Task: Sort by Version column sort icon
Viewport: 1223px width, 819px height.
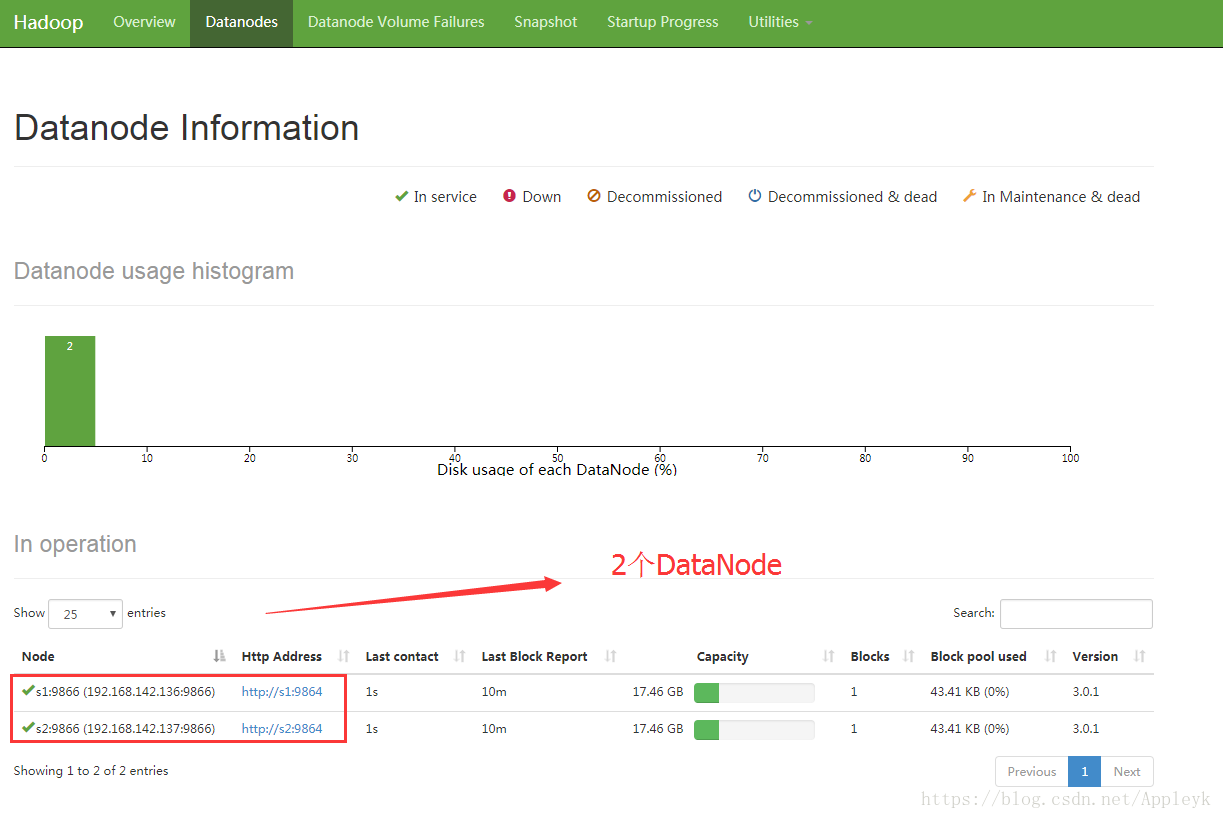Action: pyautogui.click(x=1140, y=657)
